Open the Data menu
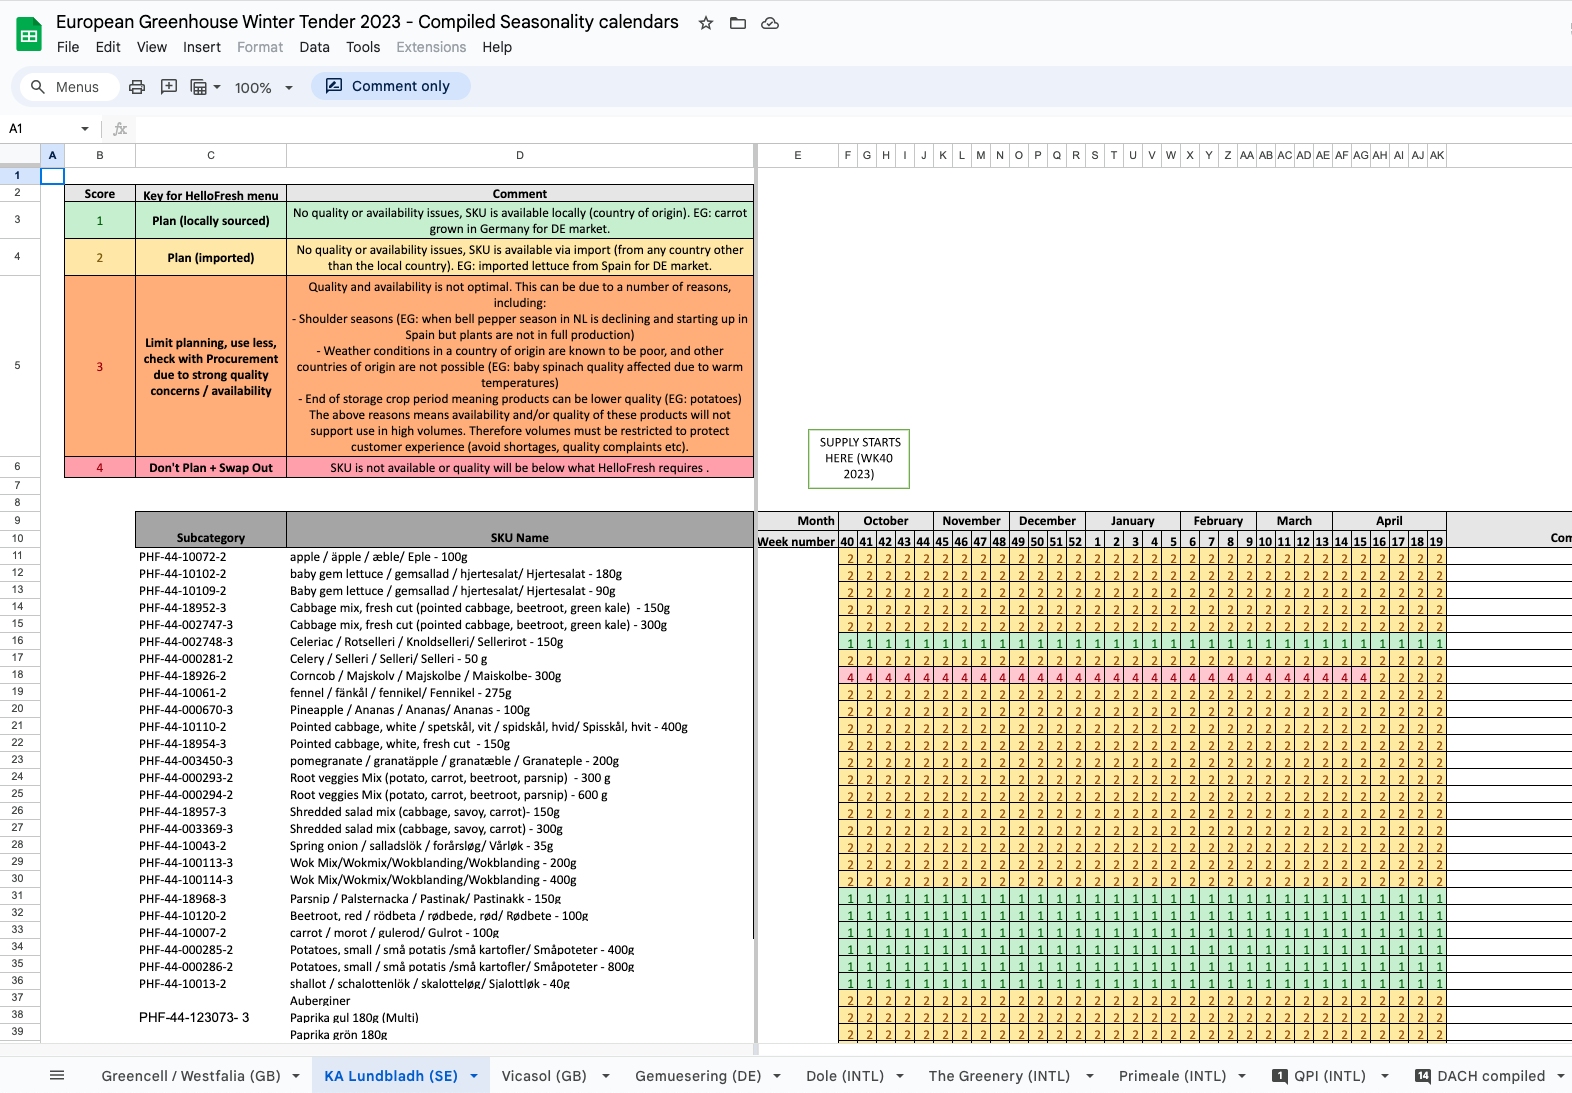The width and height of the screenshot is (1572, 1093). tap(314, 47)
